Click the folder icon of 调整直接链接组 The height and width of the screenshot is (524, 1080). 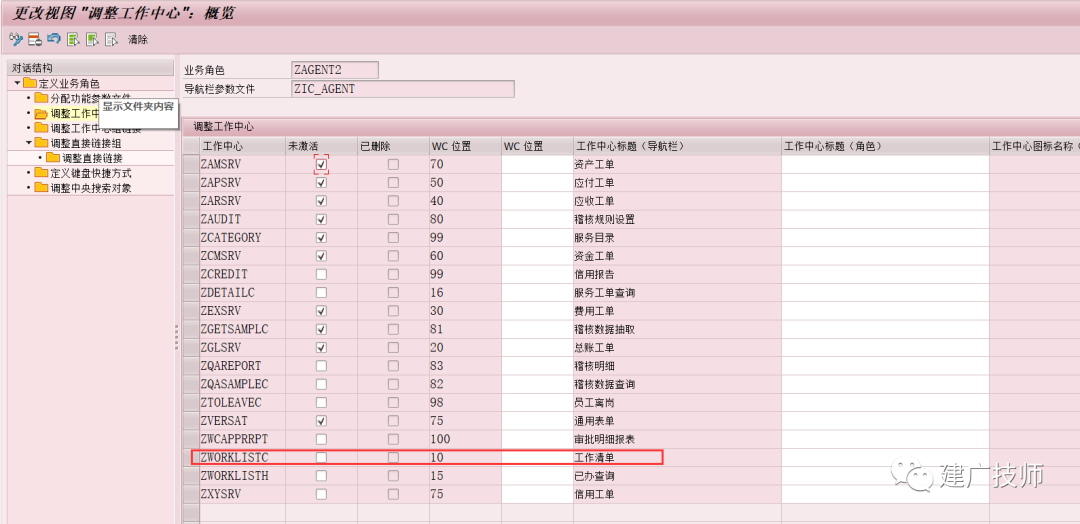pyautogui.click(x=41, y=143)
